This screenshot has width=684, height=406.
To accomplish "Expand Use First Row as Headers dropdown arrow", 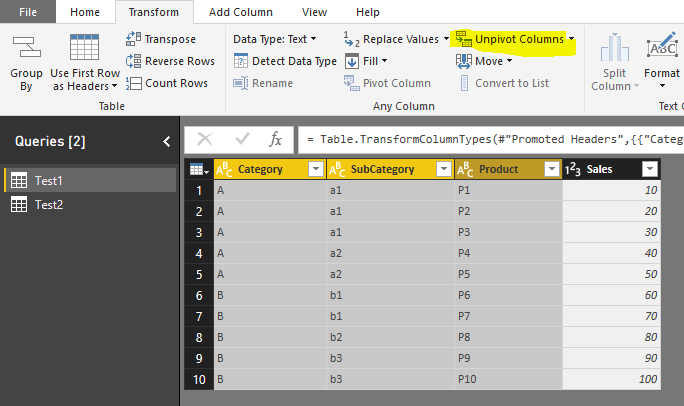I will click(115, 85).
